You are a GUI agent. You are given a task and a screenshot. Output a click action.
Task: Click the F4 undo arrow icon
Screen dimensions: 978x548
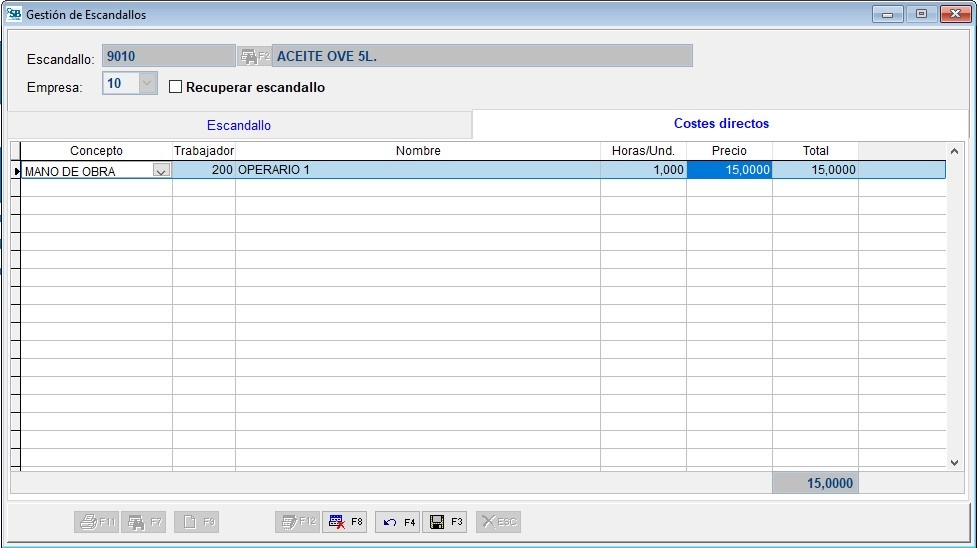[390, 522]
